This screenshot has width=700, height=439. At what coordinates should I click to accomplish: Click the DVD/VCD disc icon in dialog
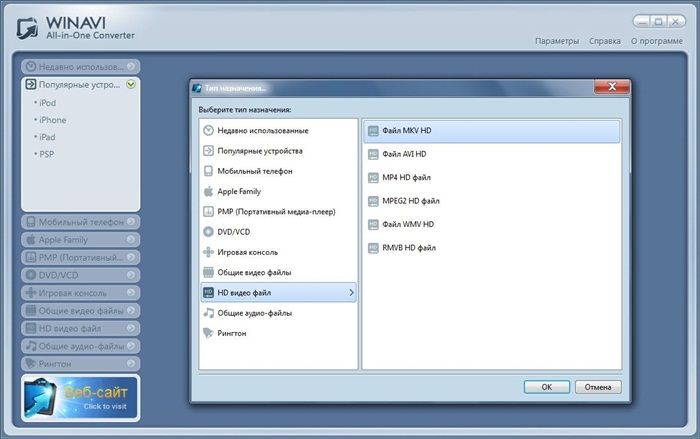coord(208,232)
